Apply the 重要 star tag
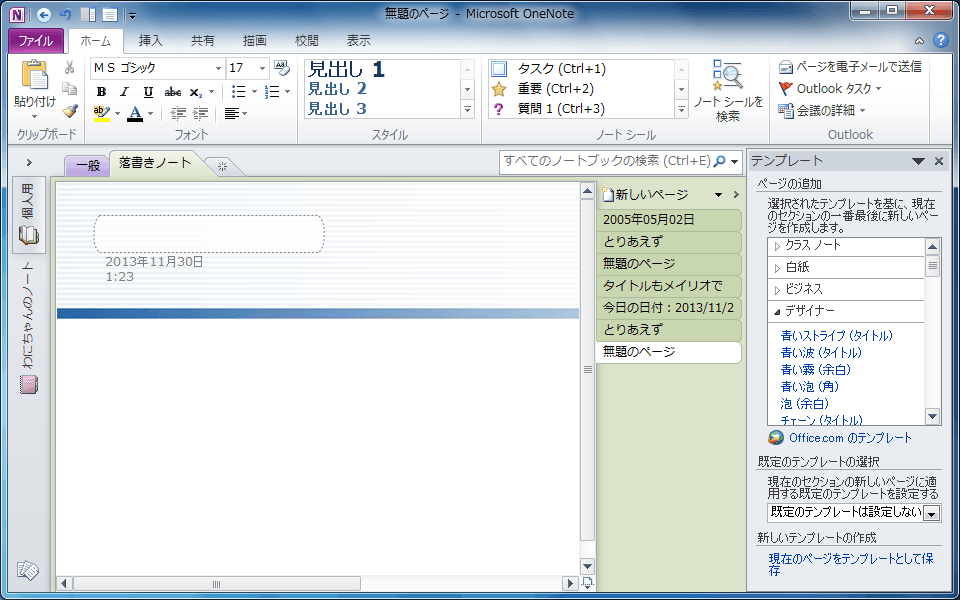The height and width of the screenshot is (600, 960). pyautogui.click(x=499, y=89)
